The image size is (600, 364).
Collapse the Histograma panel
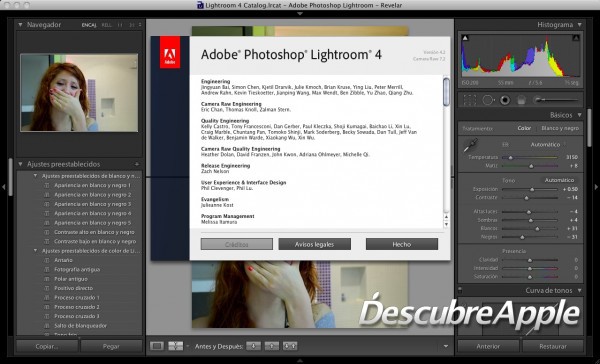[579, 24]
